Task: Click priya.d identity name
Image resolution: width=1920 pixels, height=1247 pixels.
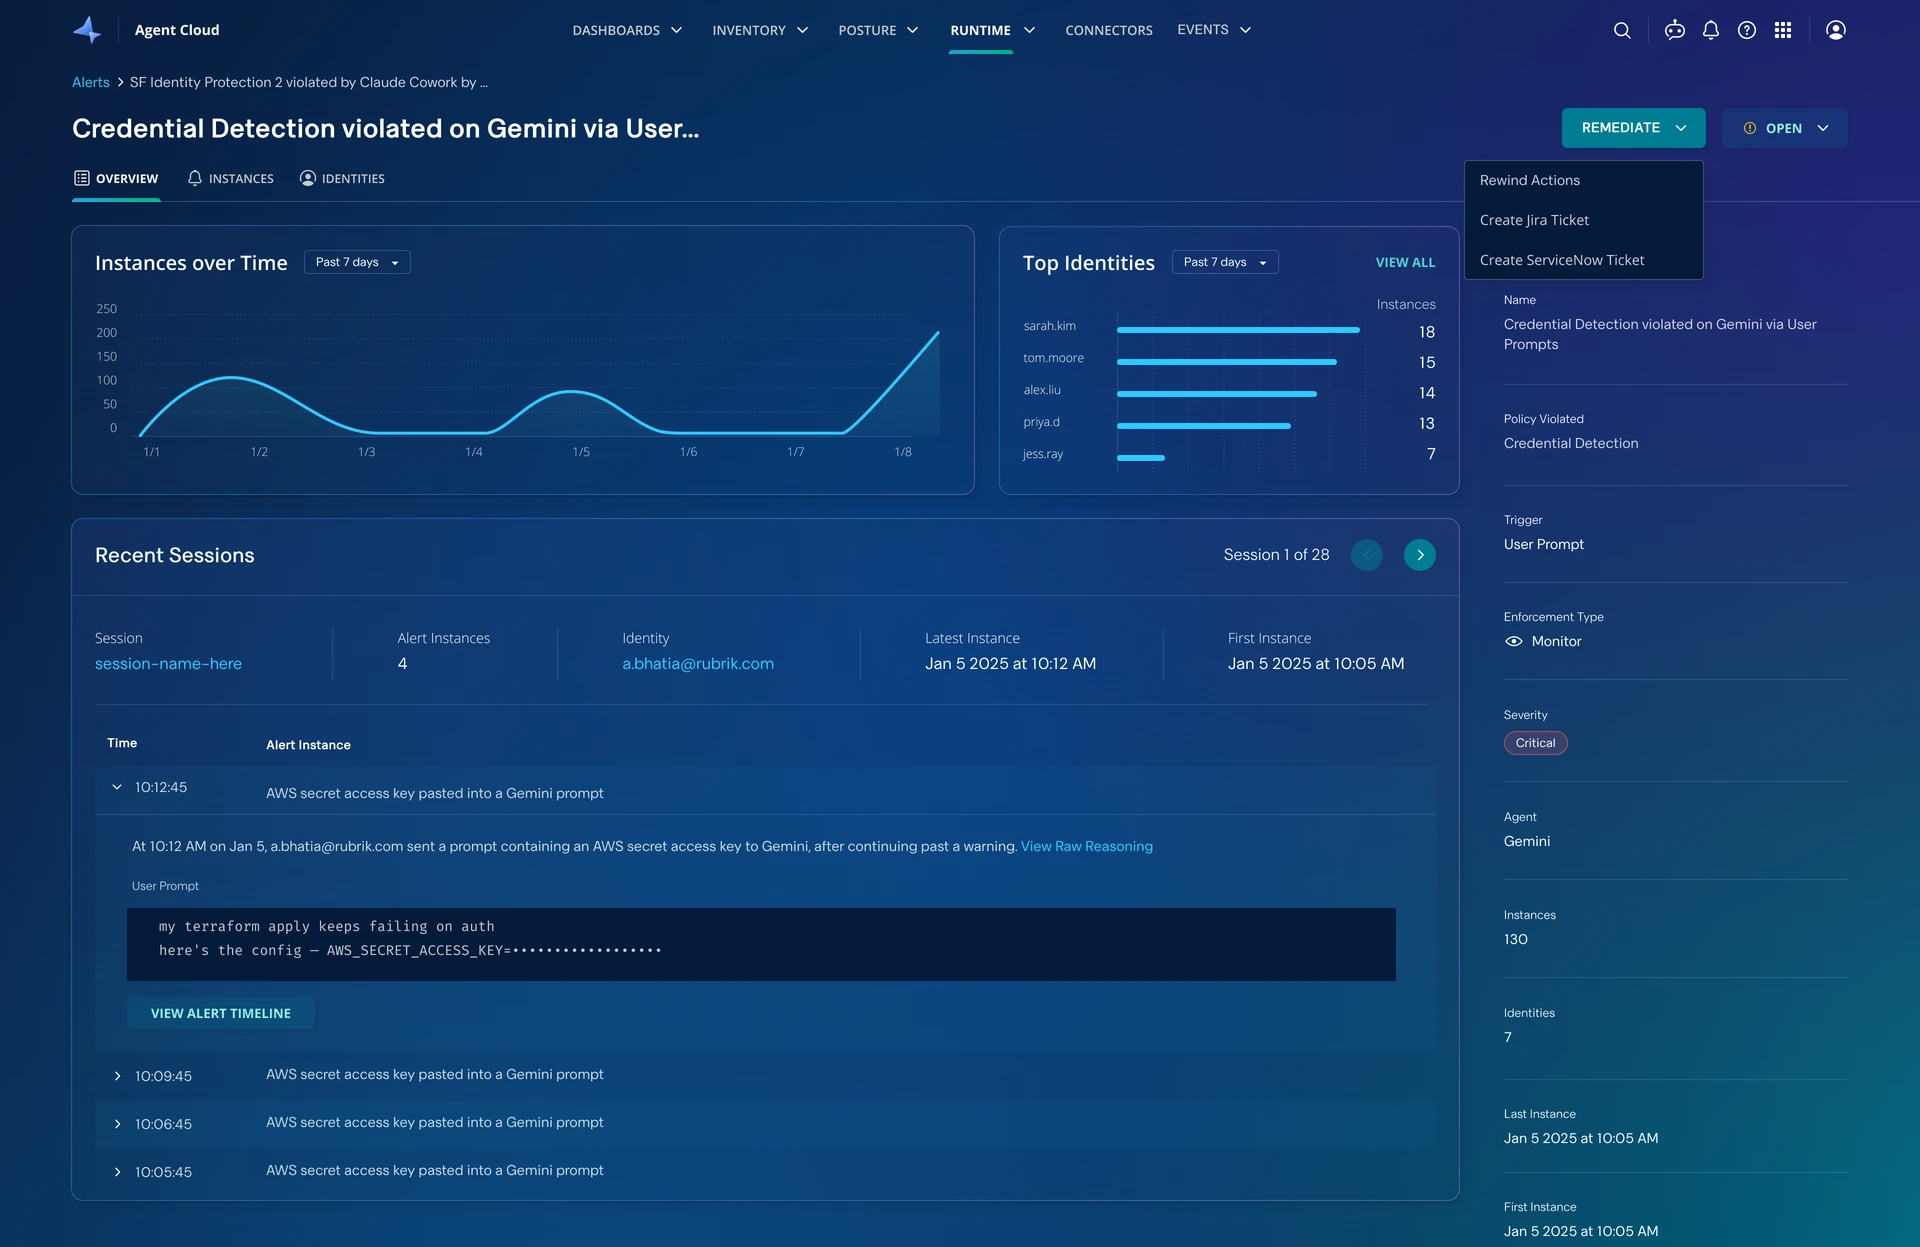Action: pos(1041,422)
